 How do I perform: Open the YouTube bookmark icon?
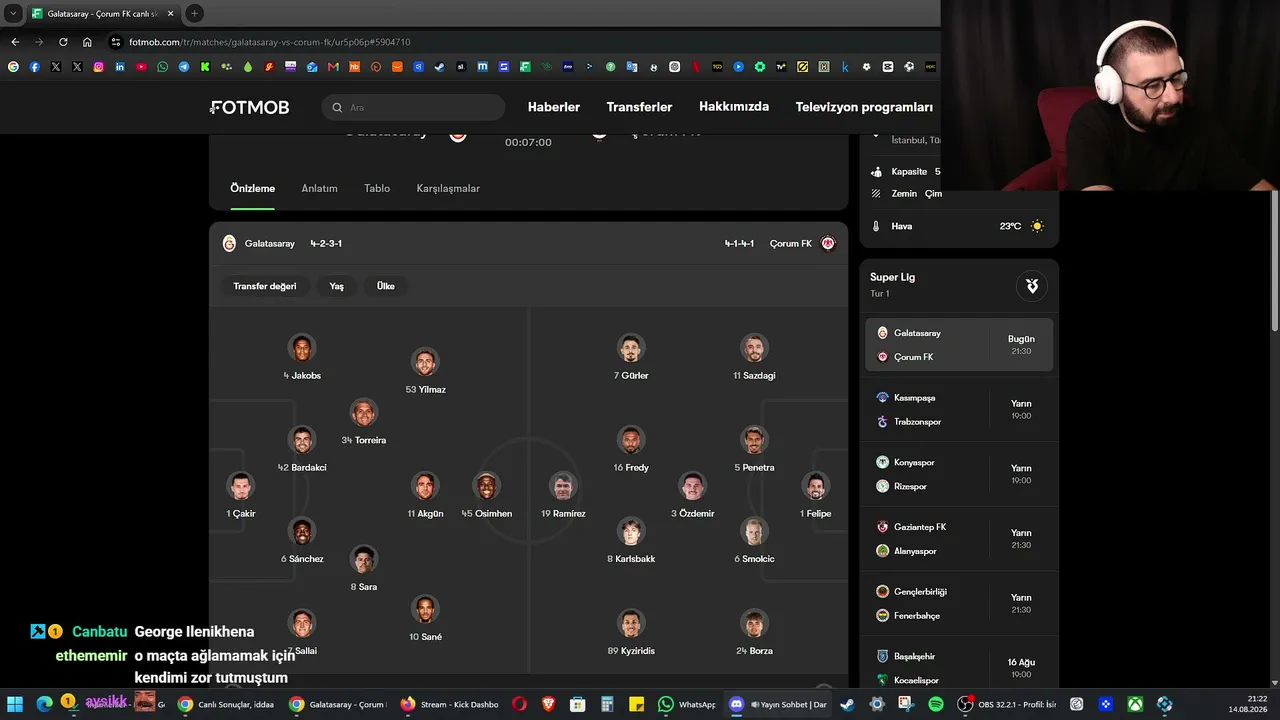(x=141, y=67)
